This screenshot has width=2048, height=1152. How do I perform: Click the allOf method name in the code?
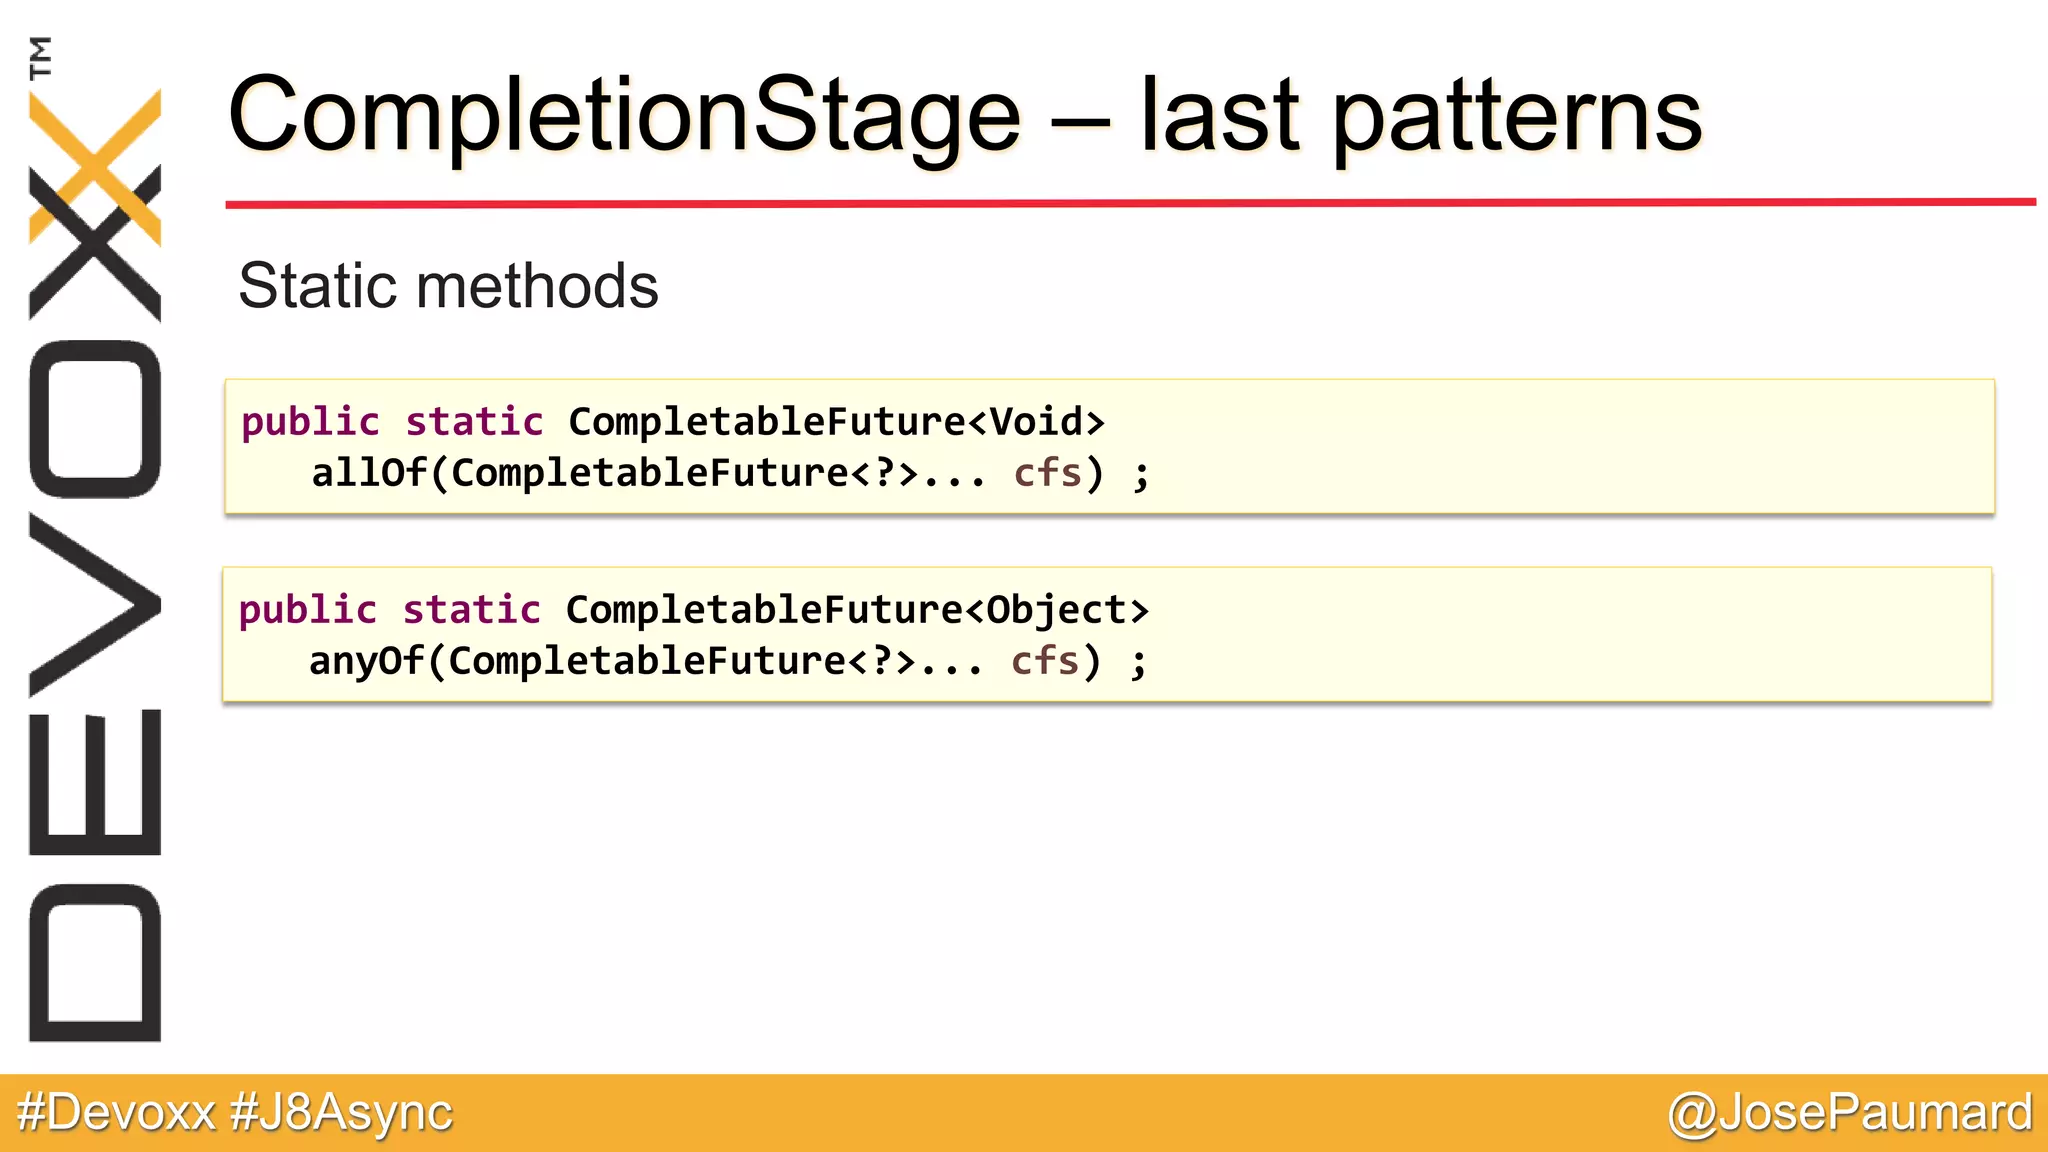[x=369, y=473]
